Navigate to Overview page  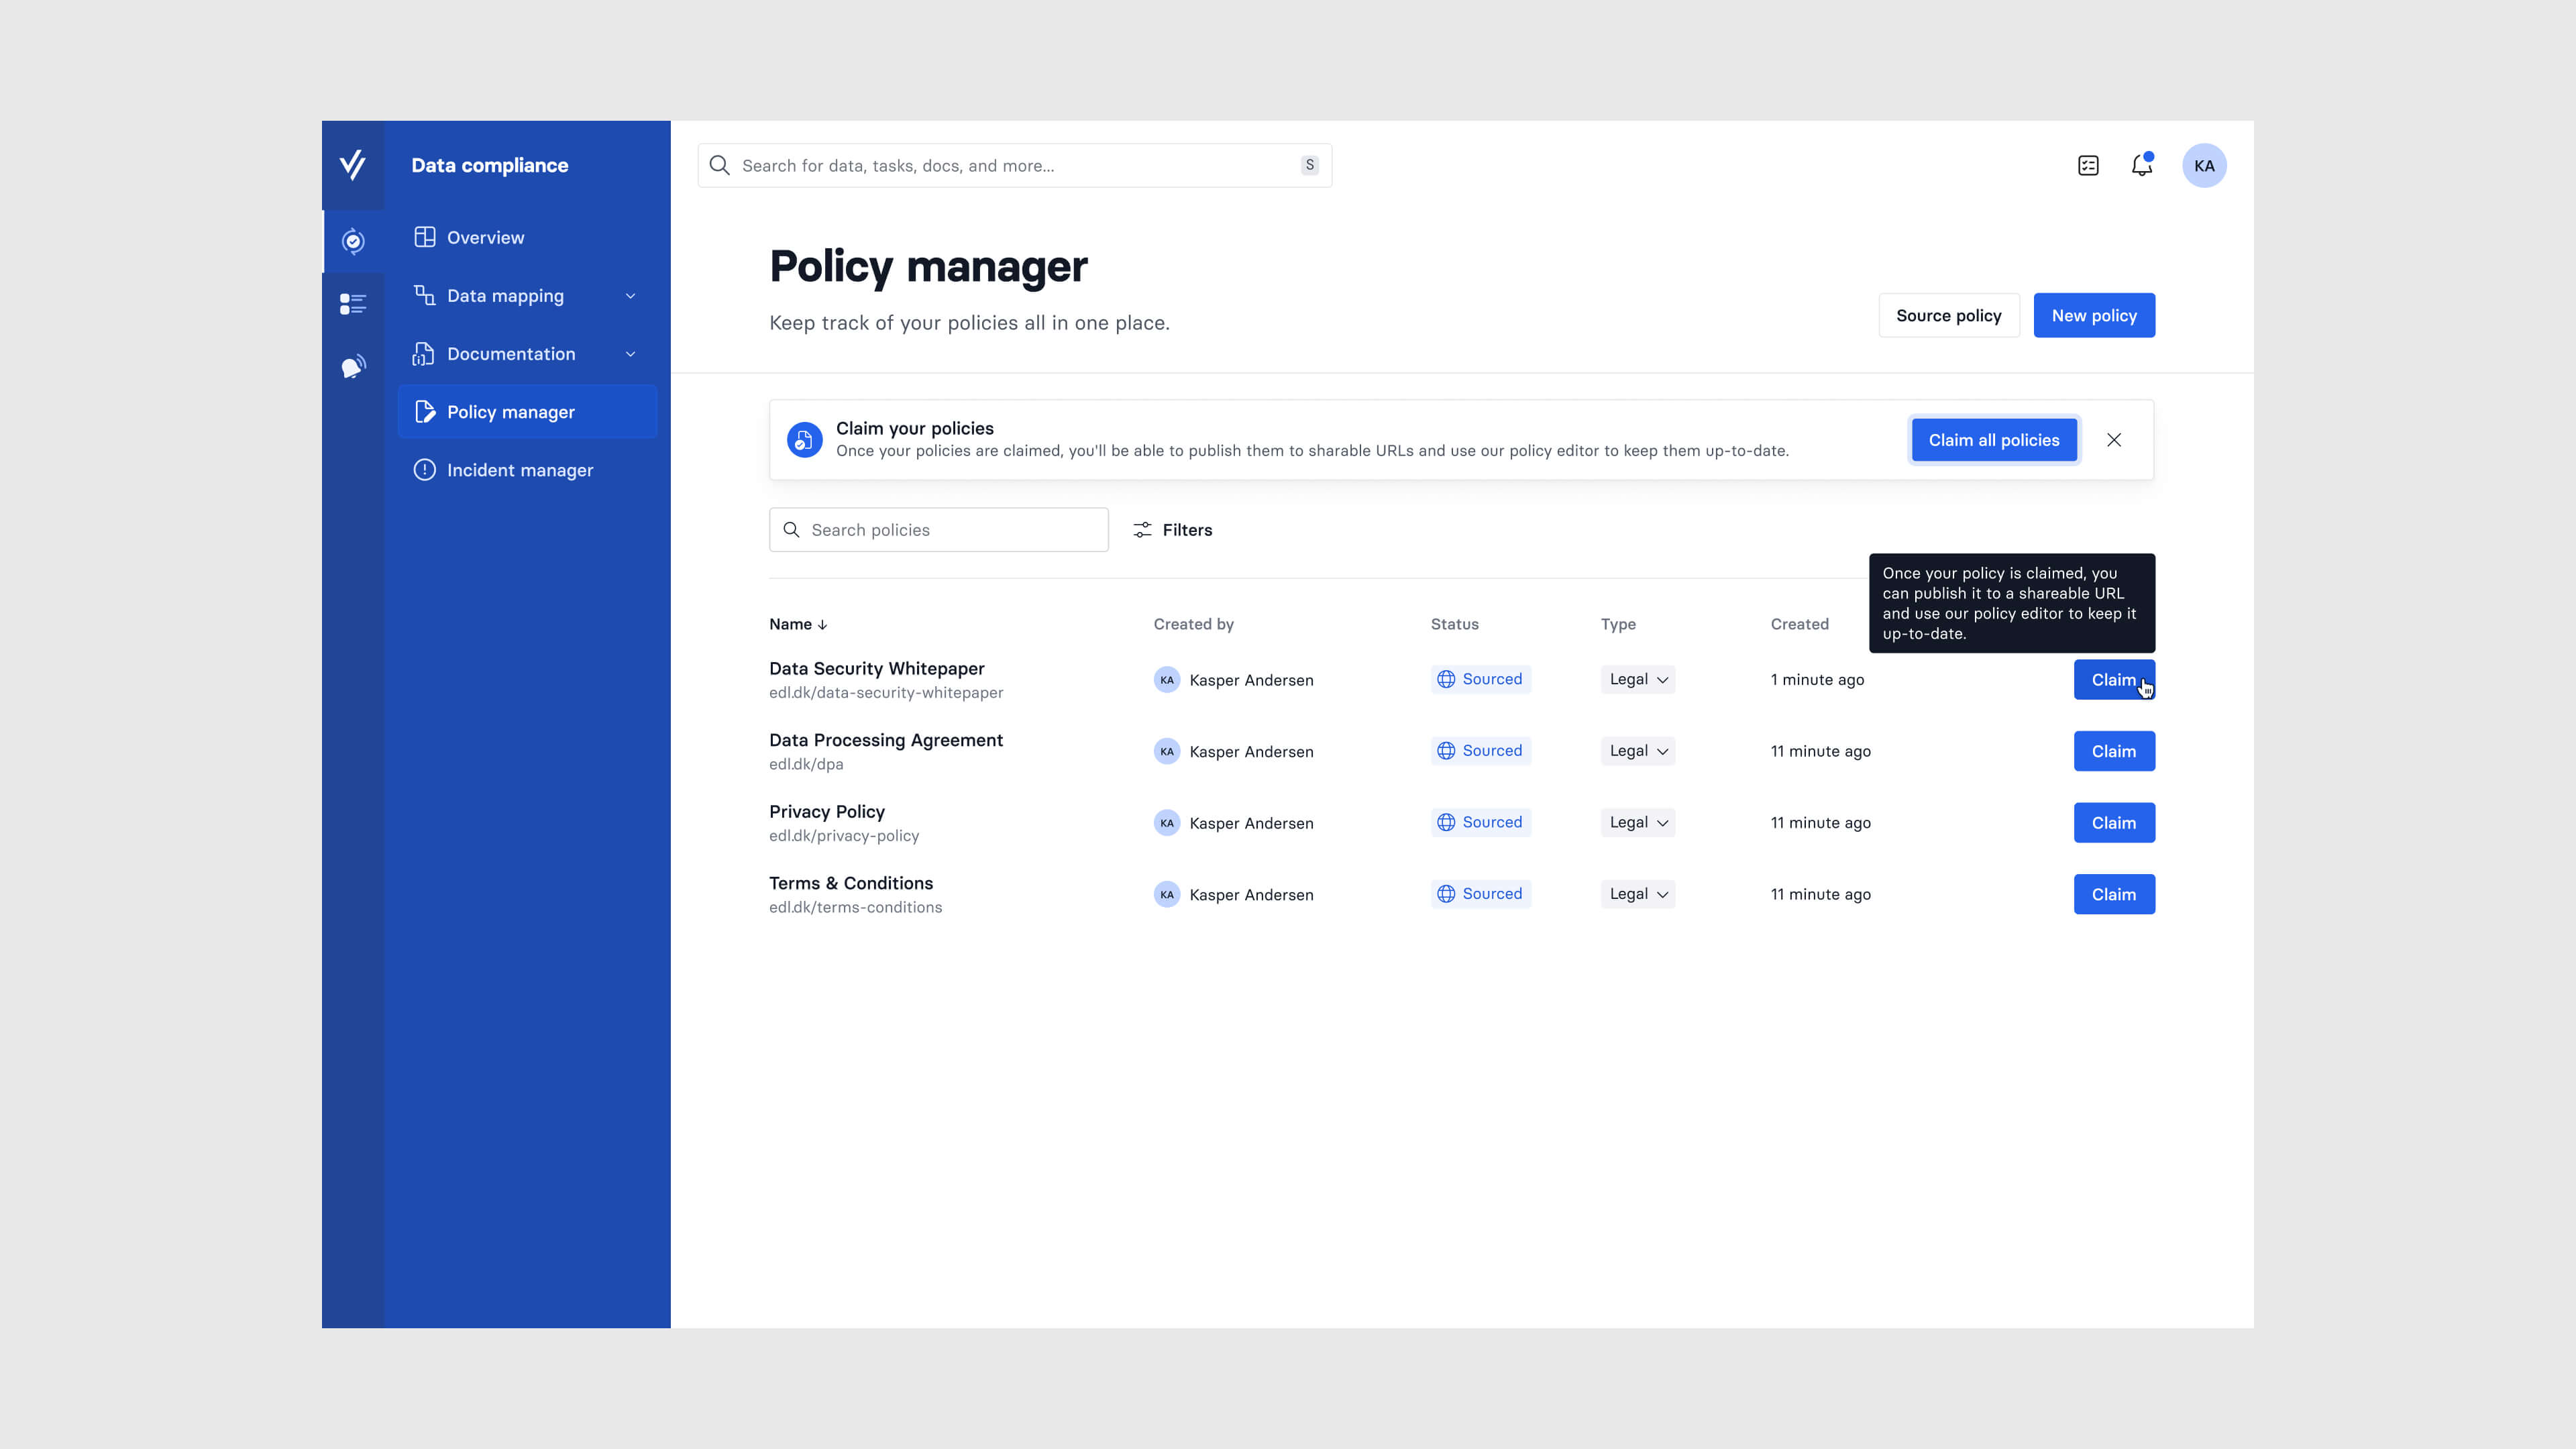[x=485, y=237]
